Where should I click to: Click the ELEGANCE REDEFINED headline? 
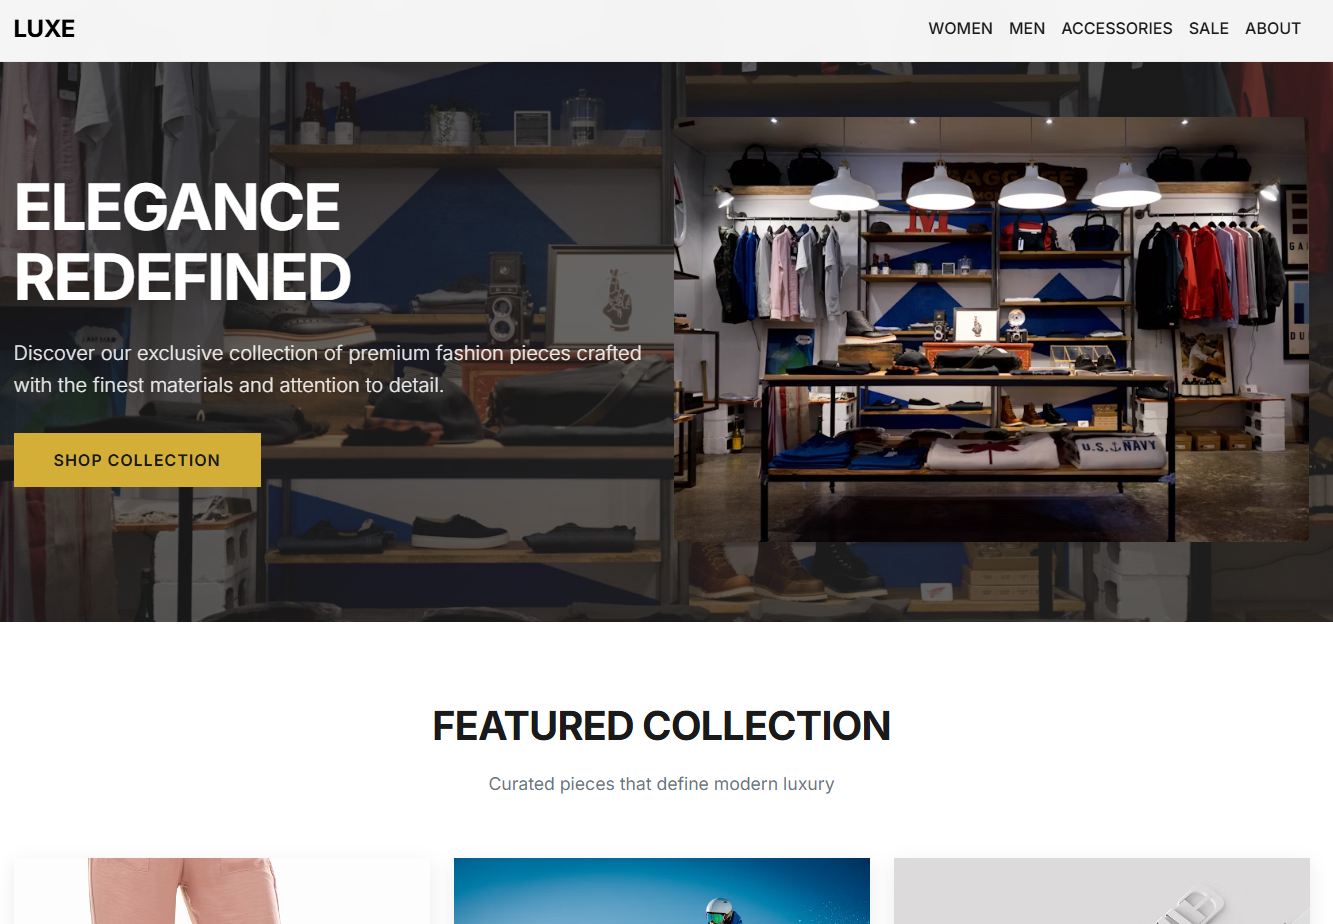[183, 242]
